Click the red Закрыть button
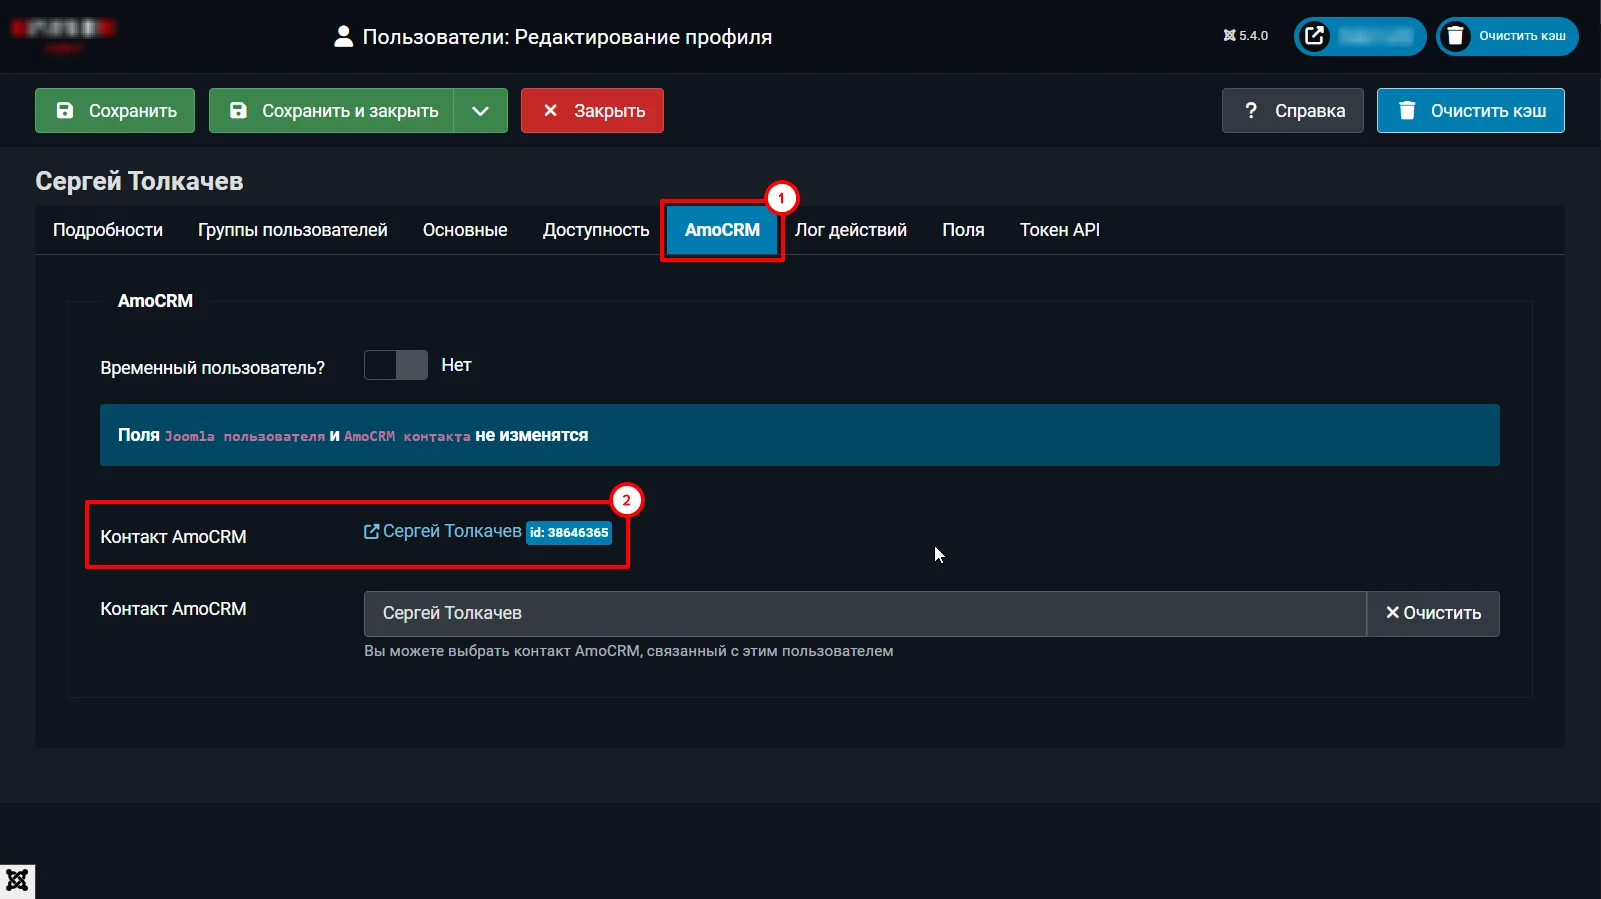This screenshot has height=899, width=1601. point(592,110)
